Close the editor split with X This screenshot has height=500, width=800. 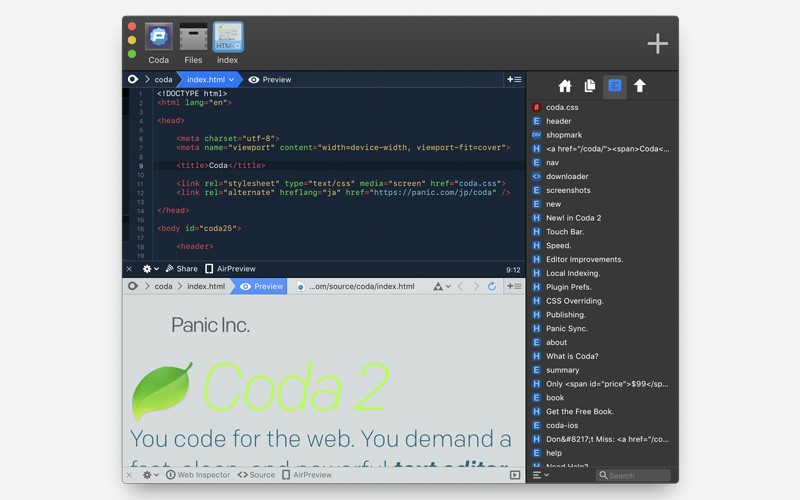coord(129,269)
